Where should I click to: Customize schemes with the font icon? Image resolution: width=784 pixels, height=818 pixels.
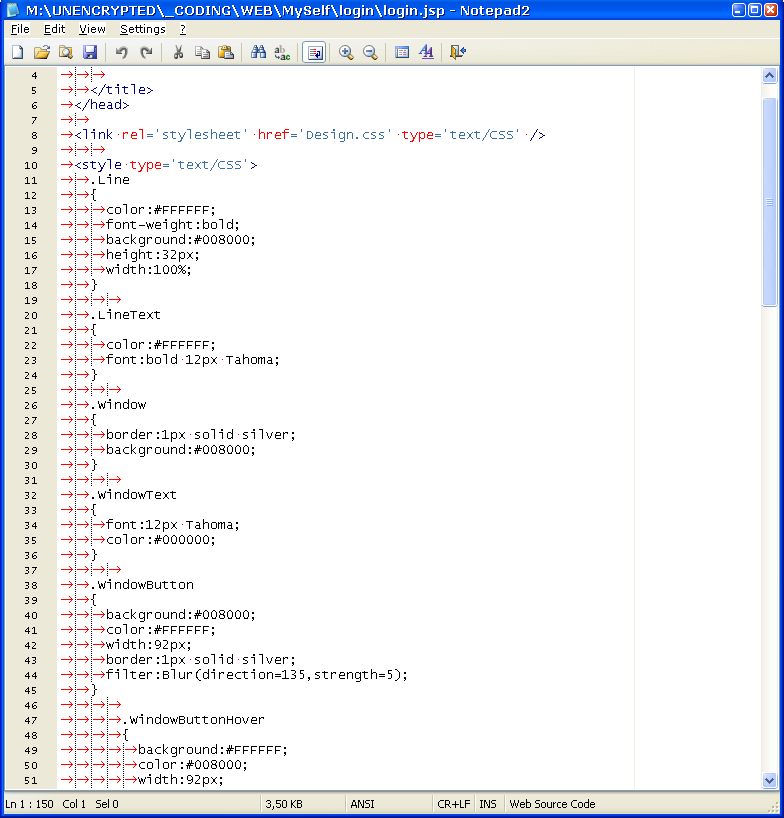click(426, 52)
